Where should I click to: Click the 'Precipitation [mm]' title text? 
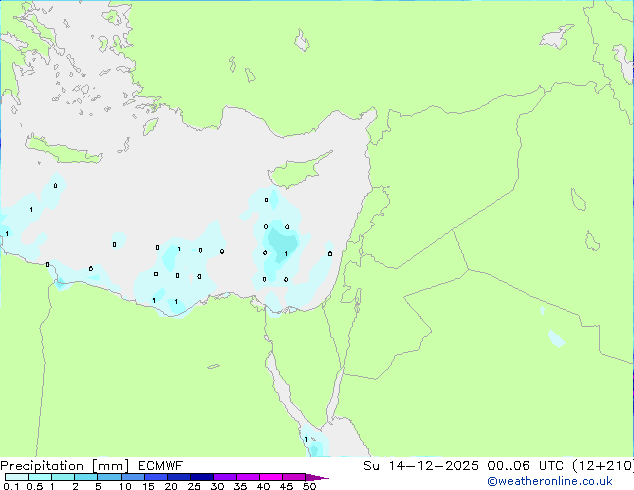pos(65,466)
